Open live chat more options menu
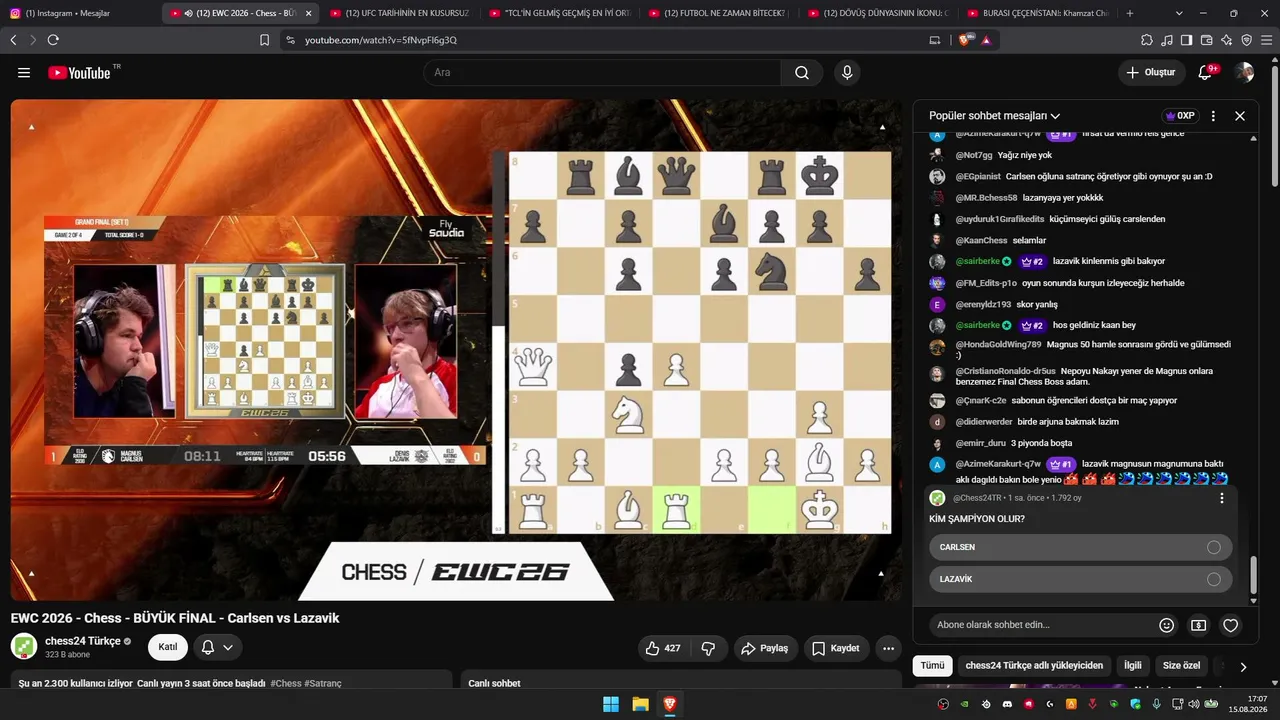Screen dimensions: 1280x720 point(1213,116)
